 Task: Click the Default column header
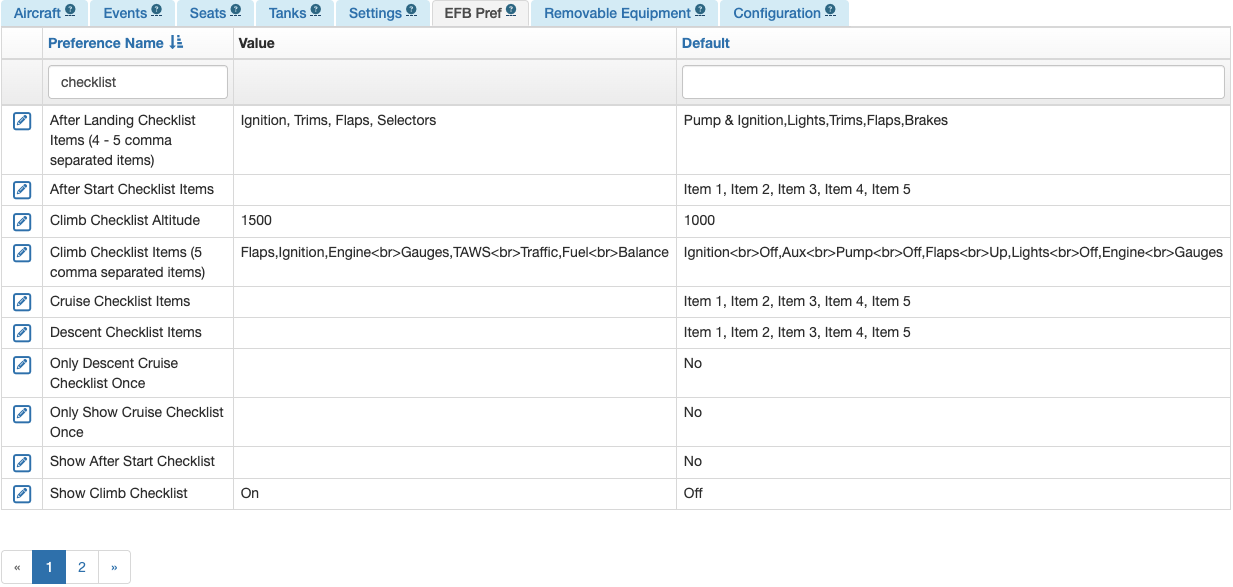(706, 43)
